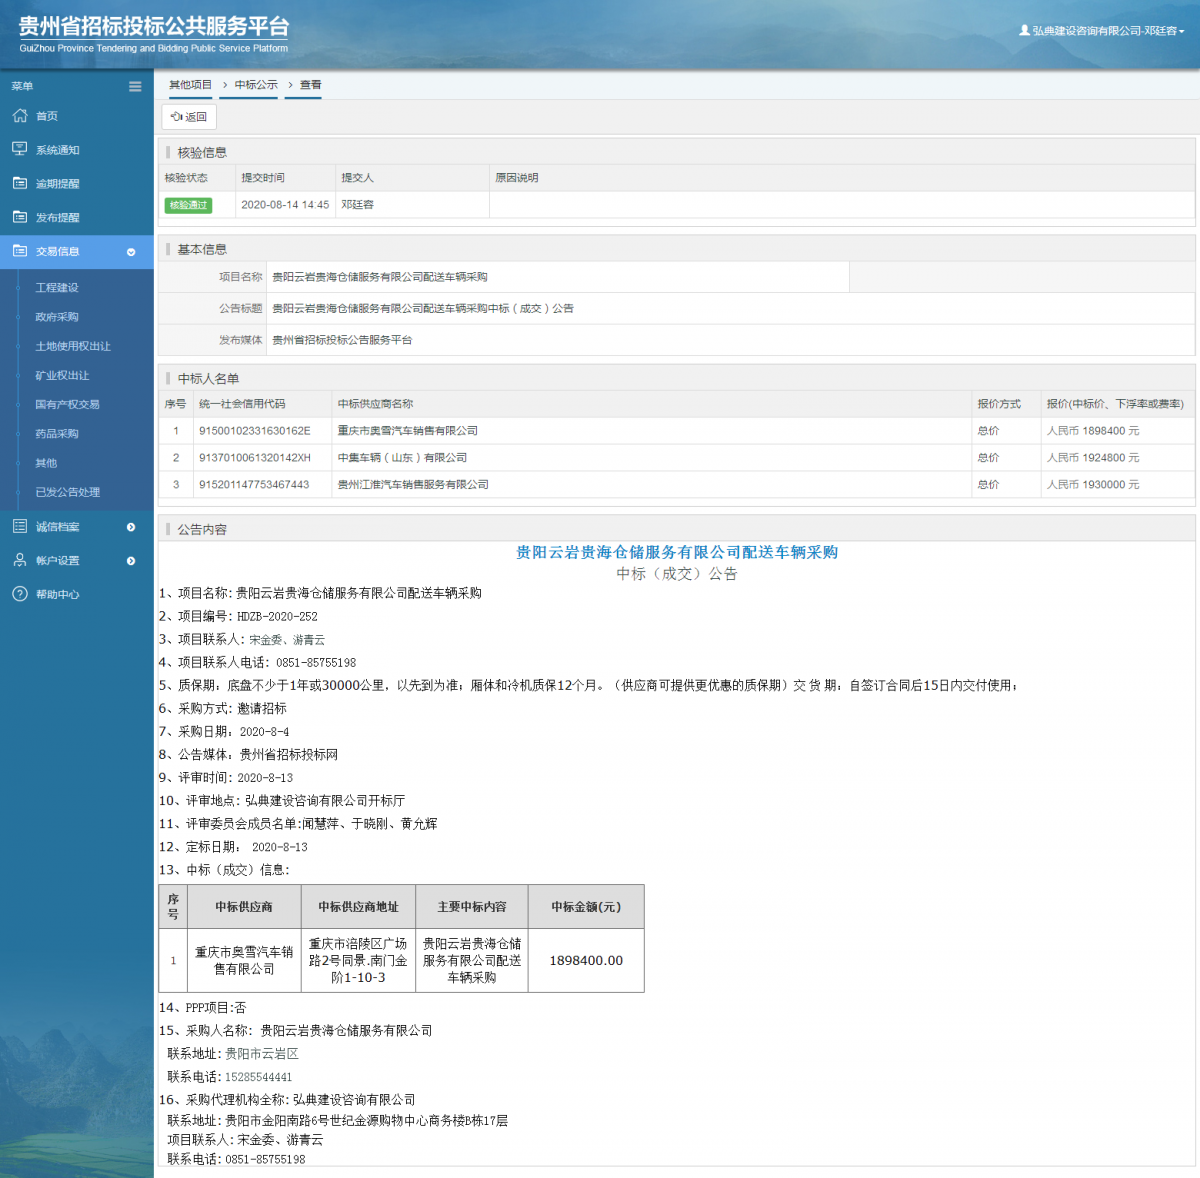Open the user account dropdown 弘典建设咨询有限公司-邓廷容
The width and height of the screenshot is (1200, 1178).
coord(1102,31)
